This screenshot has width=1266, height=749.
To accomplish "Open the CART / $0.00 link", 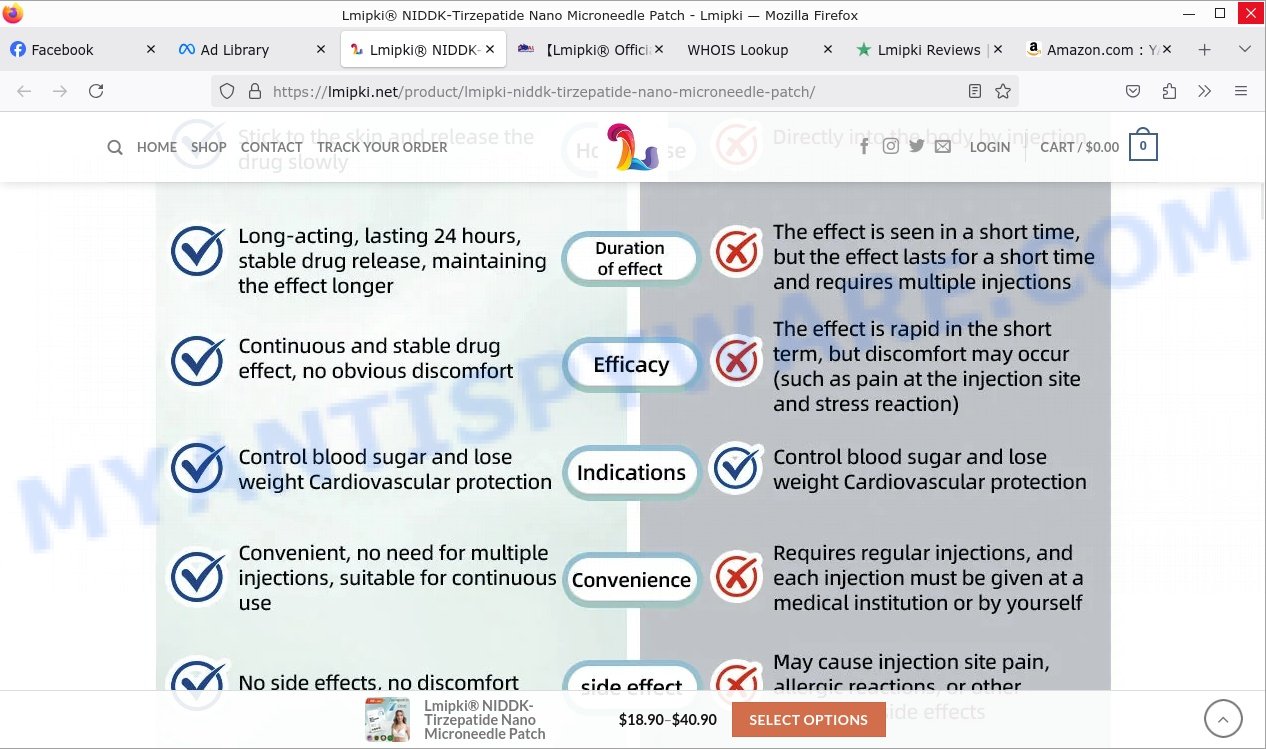I will point(1080,147).
